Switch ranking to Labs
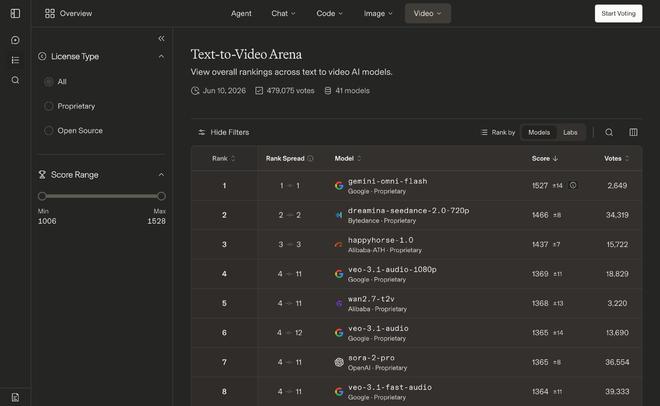This screenshot has width=660, height=406. tap(570, 133)
